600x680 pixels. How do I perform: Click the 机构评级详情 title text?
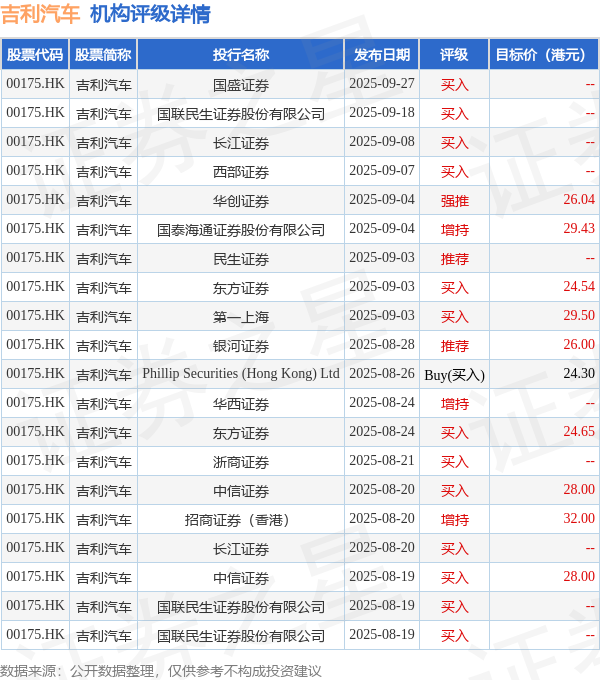(x=150, y=14)
